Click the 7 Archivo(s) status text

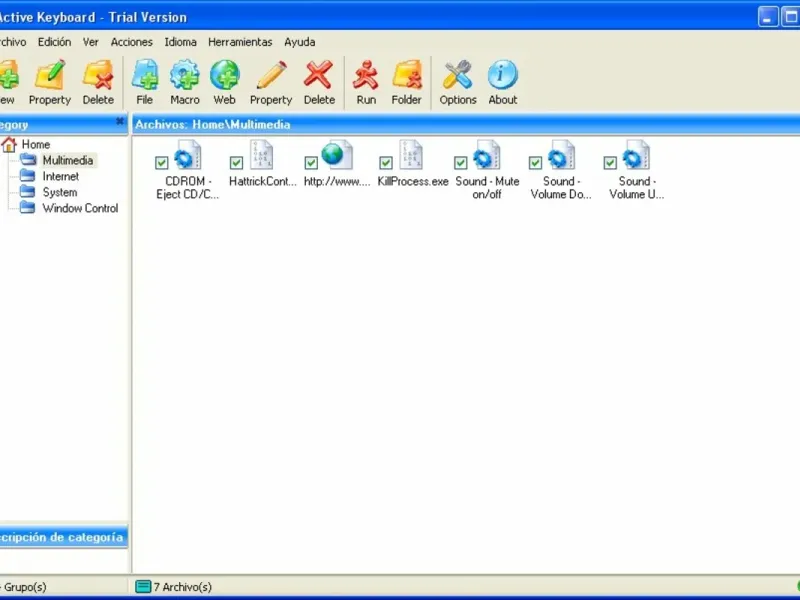183,587
